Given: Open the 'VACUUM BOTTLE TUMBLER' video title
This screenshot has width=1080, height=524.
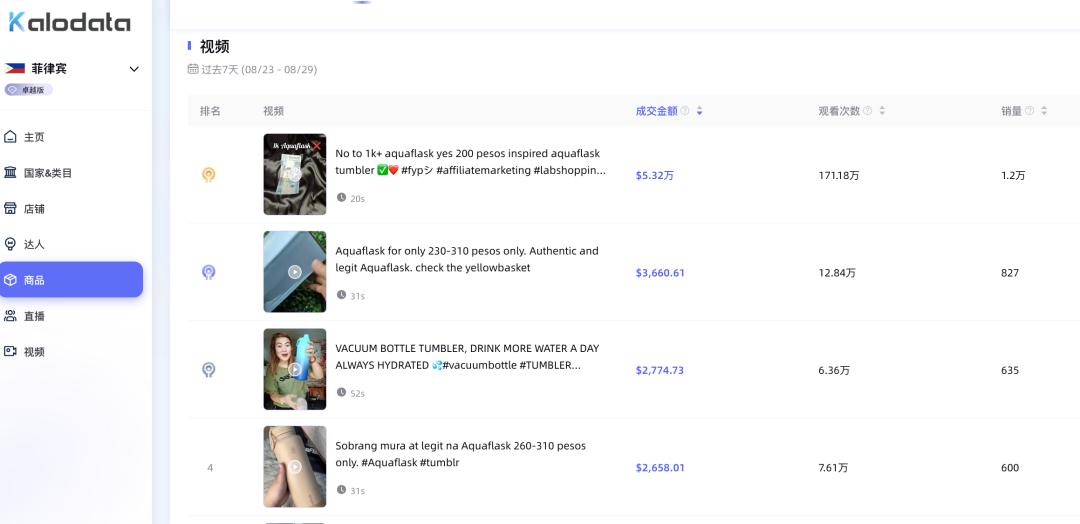Looking at the screenshot, I should coord(467,357).
